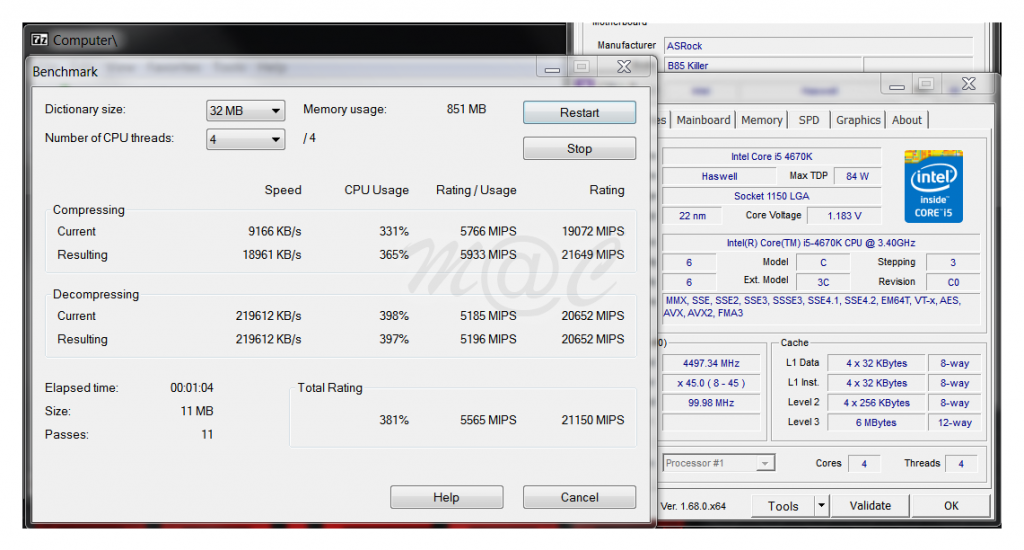
Task: Select the SPD tab
Action: click(809, 120)
